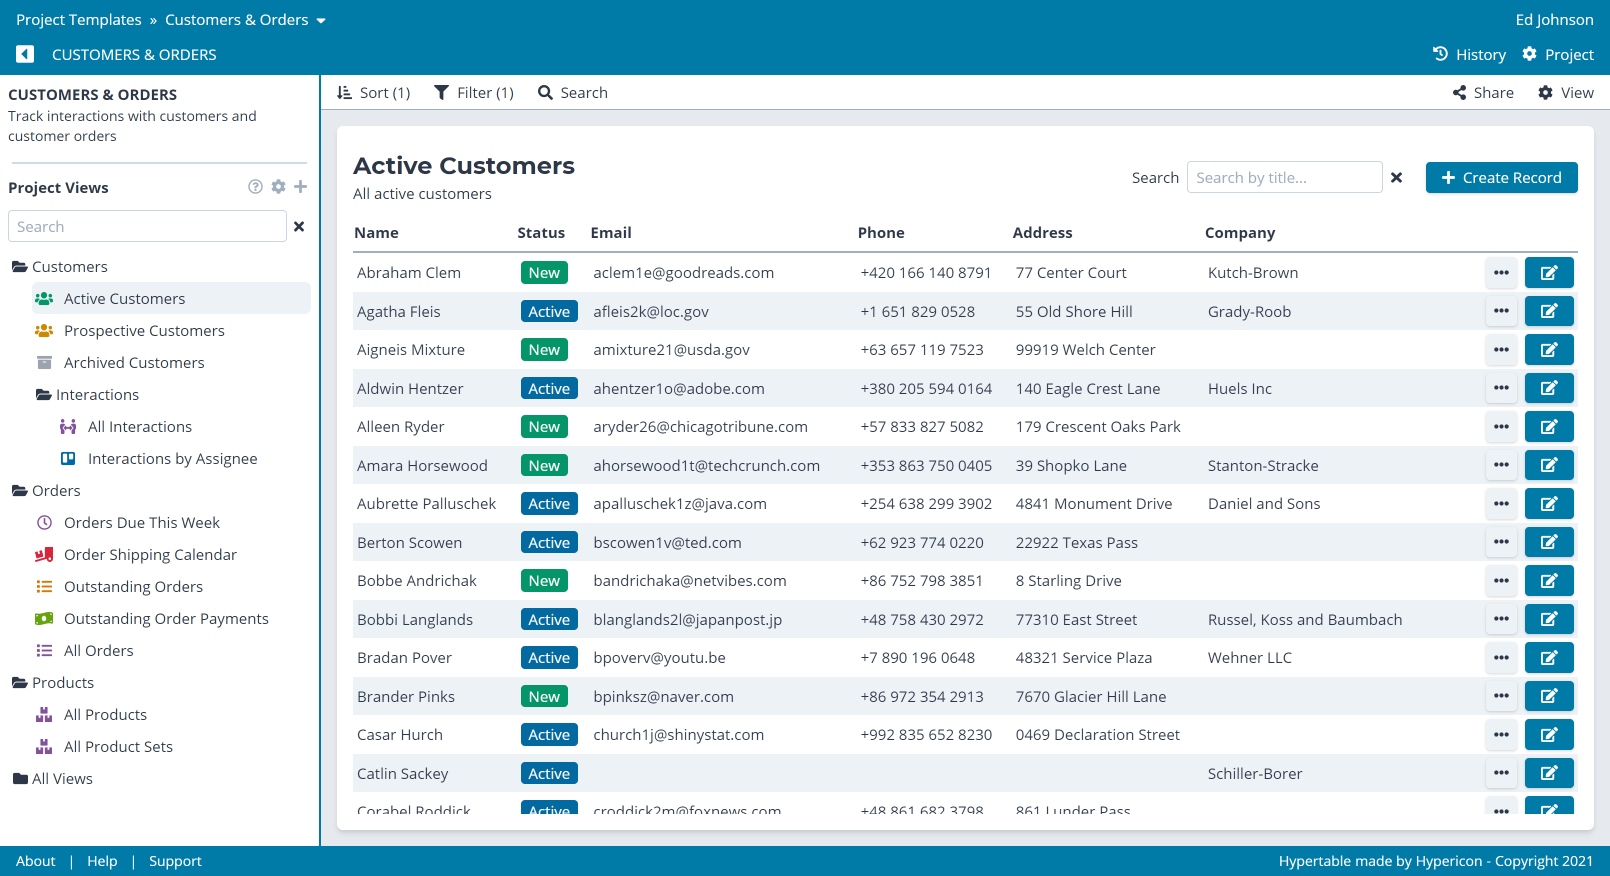1610x876 pixels.
Task: Open Project Views settings gear
Action: (278, 187)
